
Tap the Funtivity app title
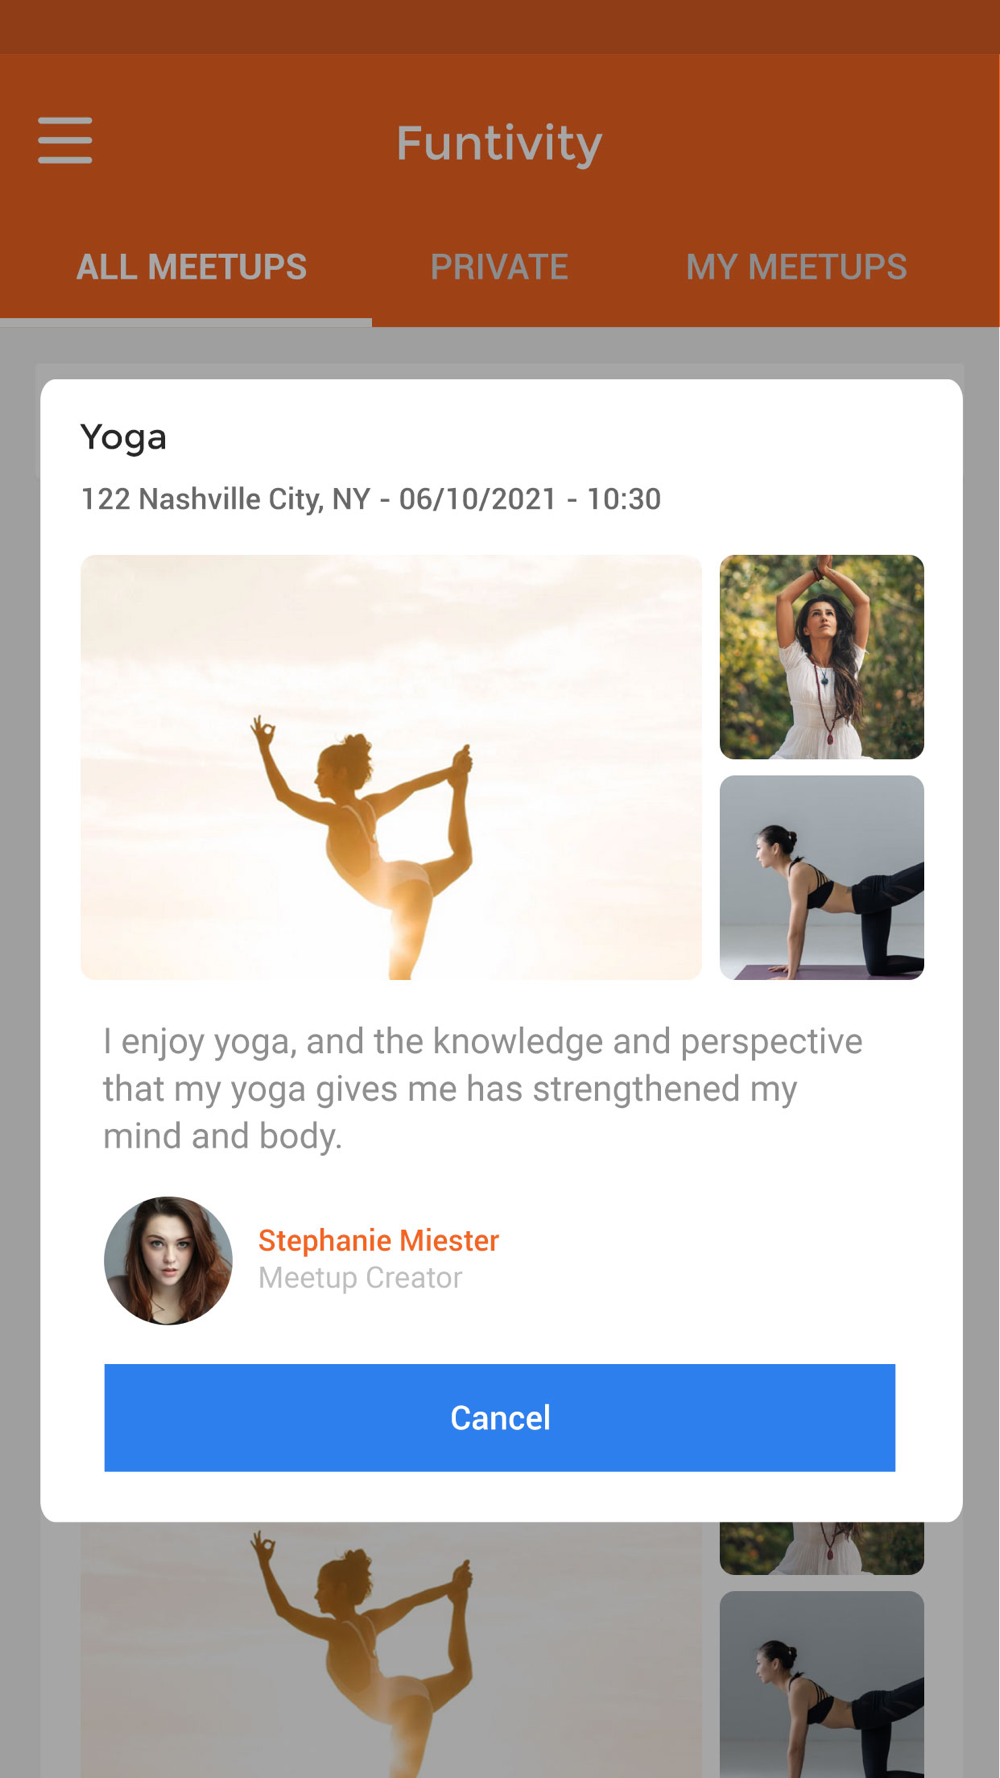click(499, 143)
